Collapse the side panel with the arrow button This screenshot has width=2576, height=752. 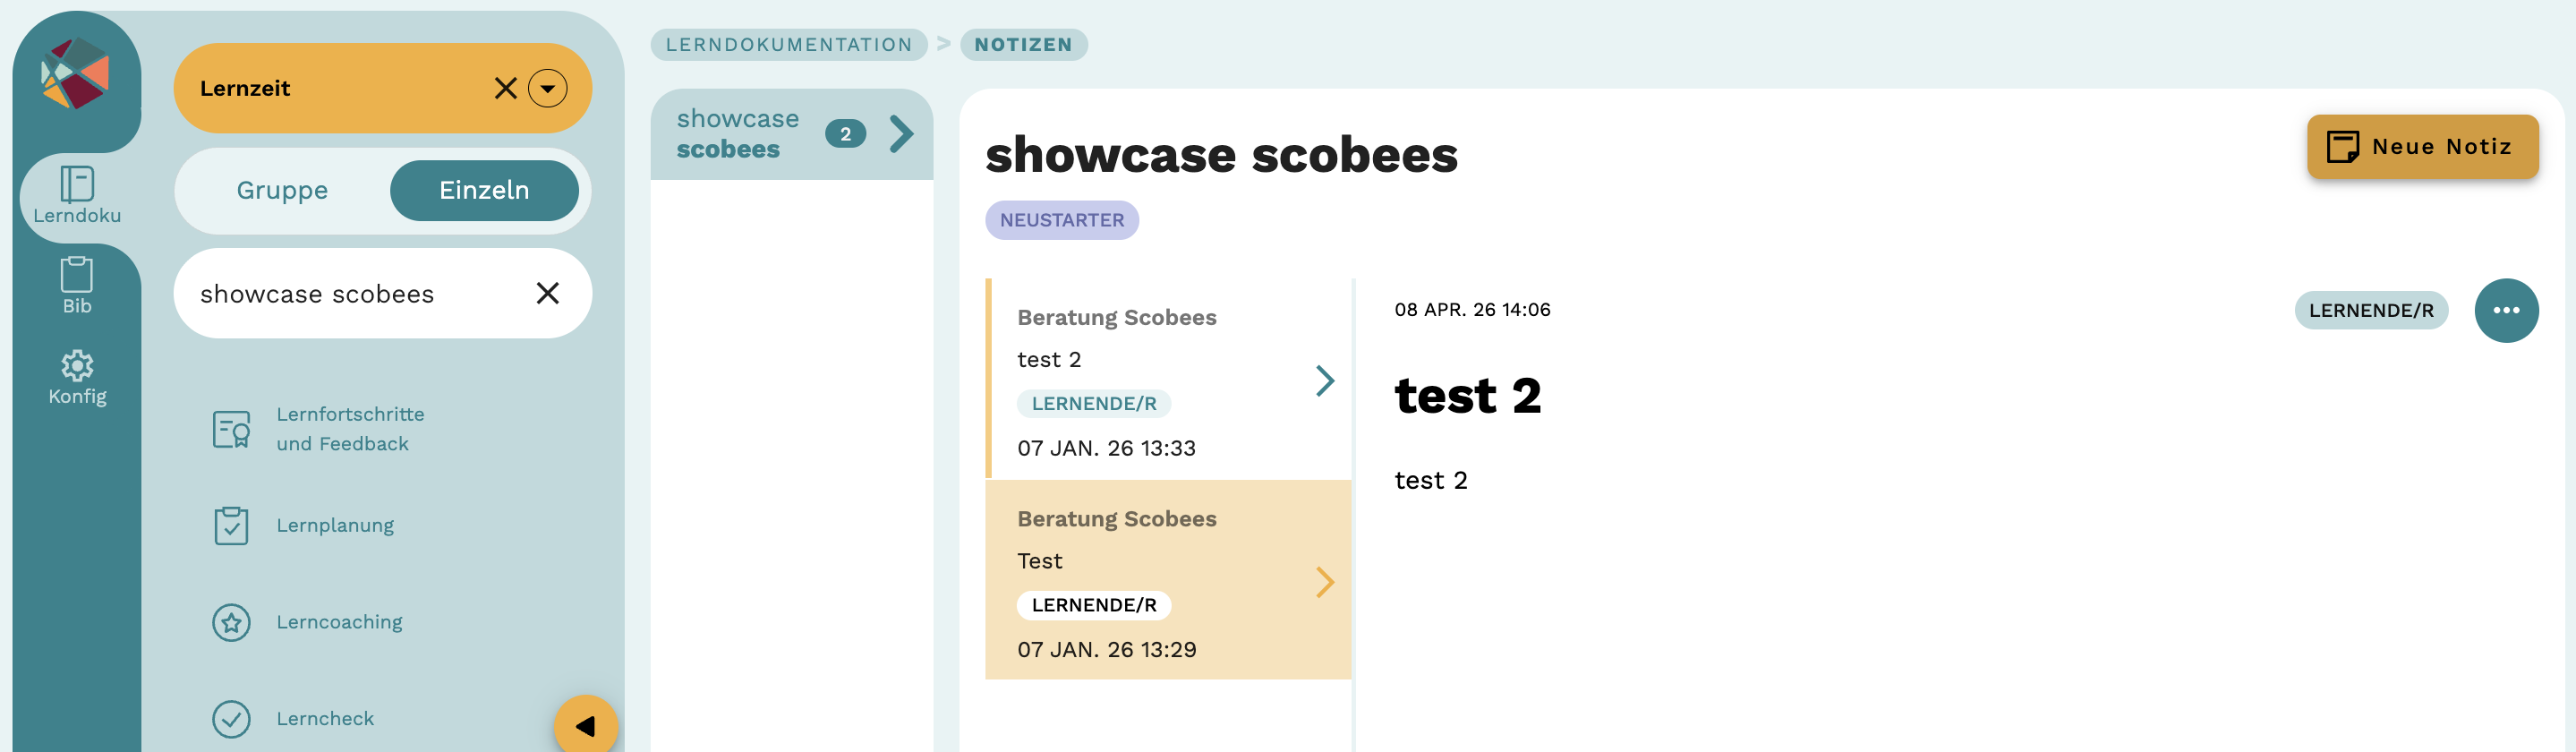point(586,725)
